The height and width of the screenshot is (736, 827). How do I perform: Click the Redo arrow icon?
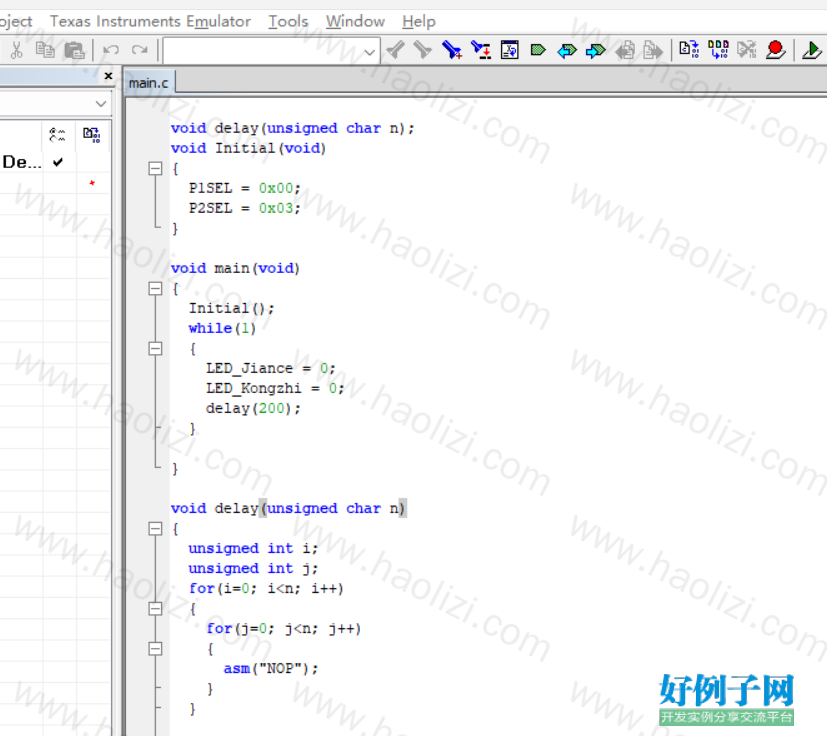pyautogui.click(x=140, y=50)
